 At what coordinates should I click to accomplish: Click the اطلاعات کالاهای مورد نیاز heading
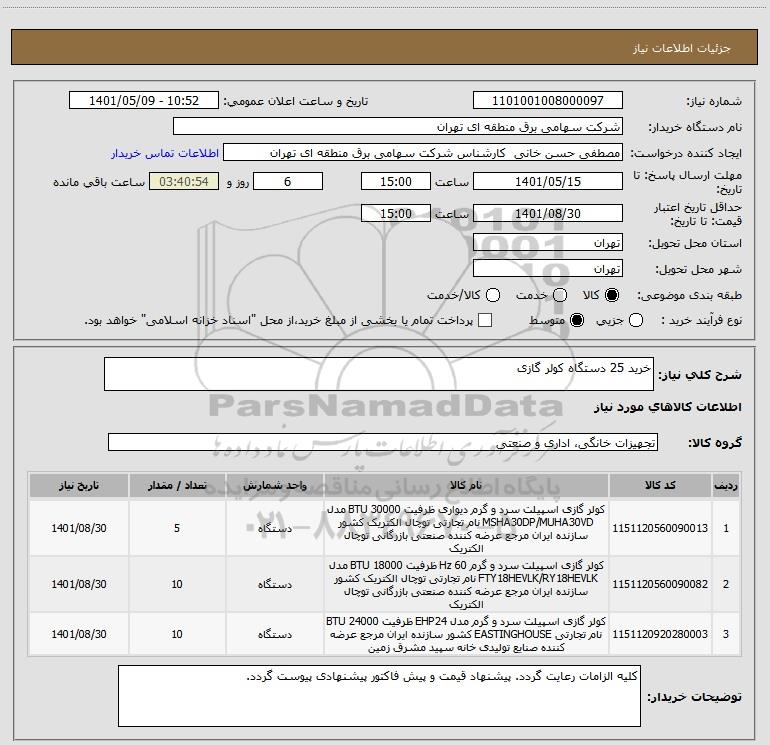[668, 407]
